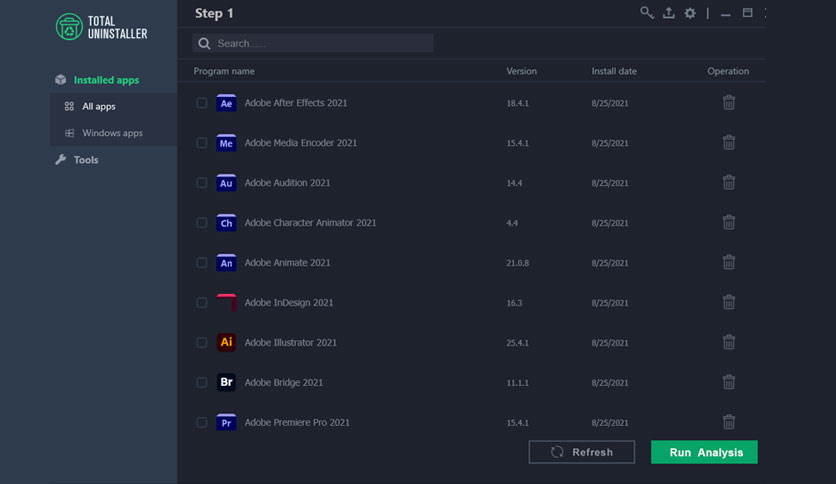Screen dimensions: 836x484
Task: Click the Illustrator Ai app icon
Action: tap(226, 342)
